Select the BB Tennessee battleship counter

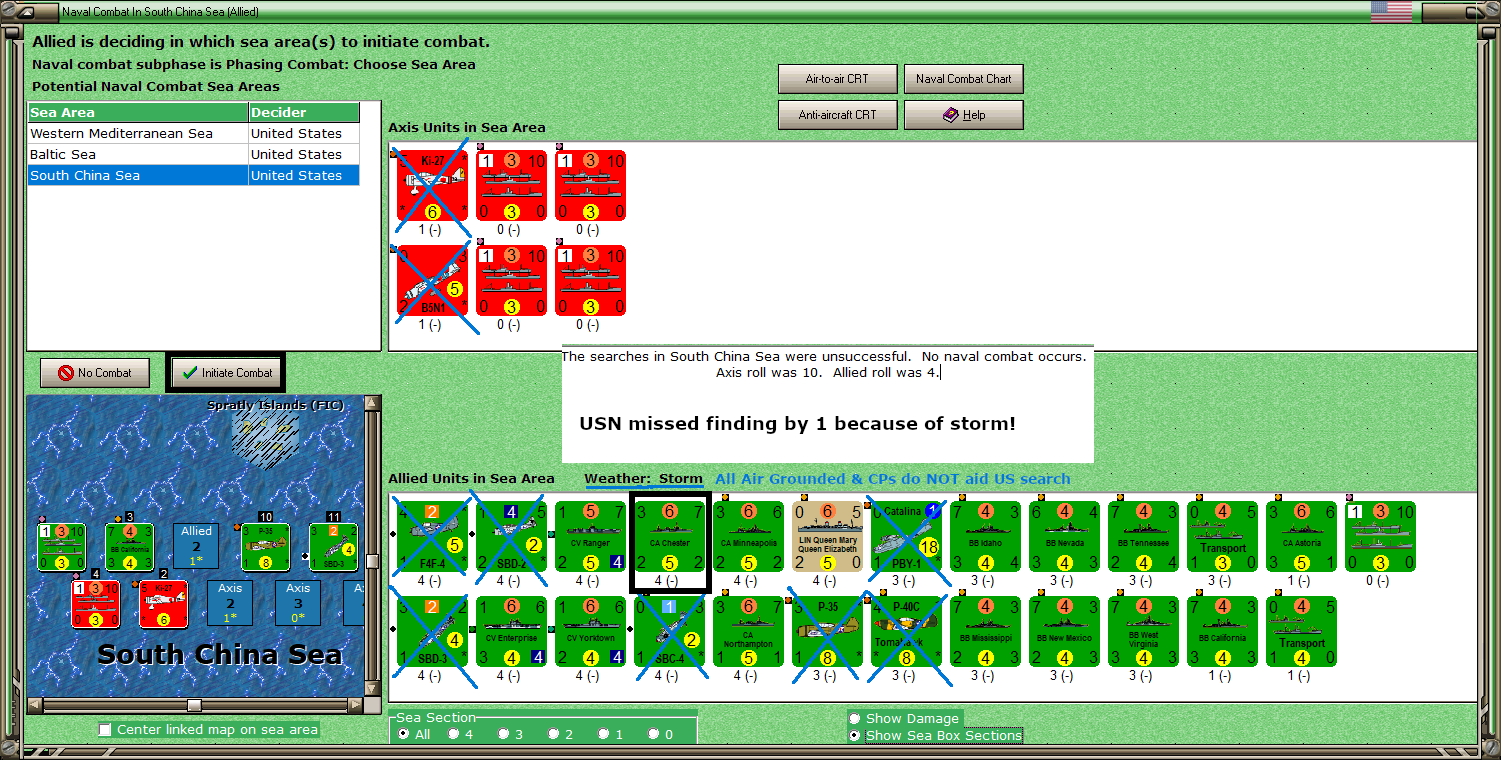[1143, 536]
